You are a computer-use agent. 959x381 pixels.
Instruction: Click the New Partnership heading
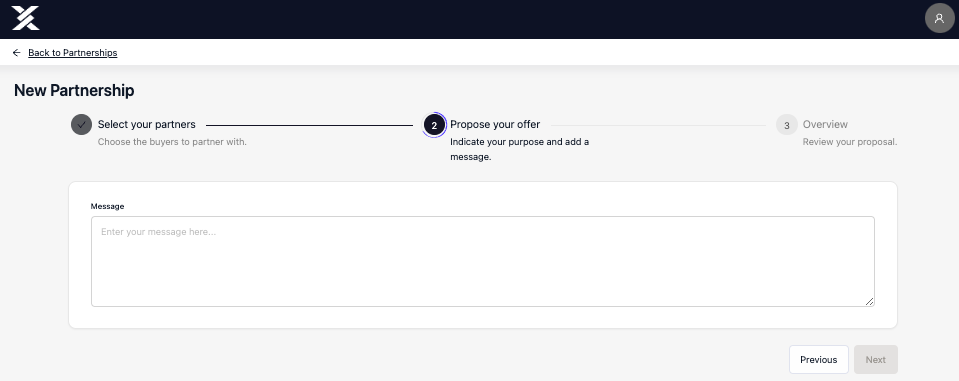74,91
